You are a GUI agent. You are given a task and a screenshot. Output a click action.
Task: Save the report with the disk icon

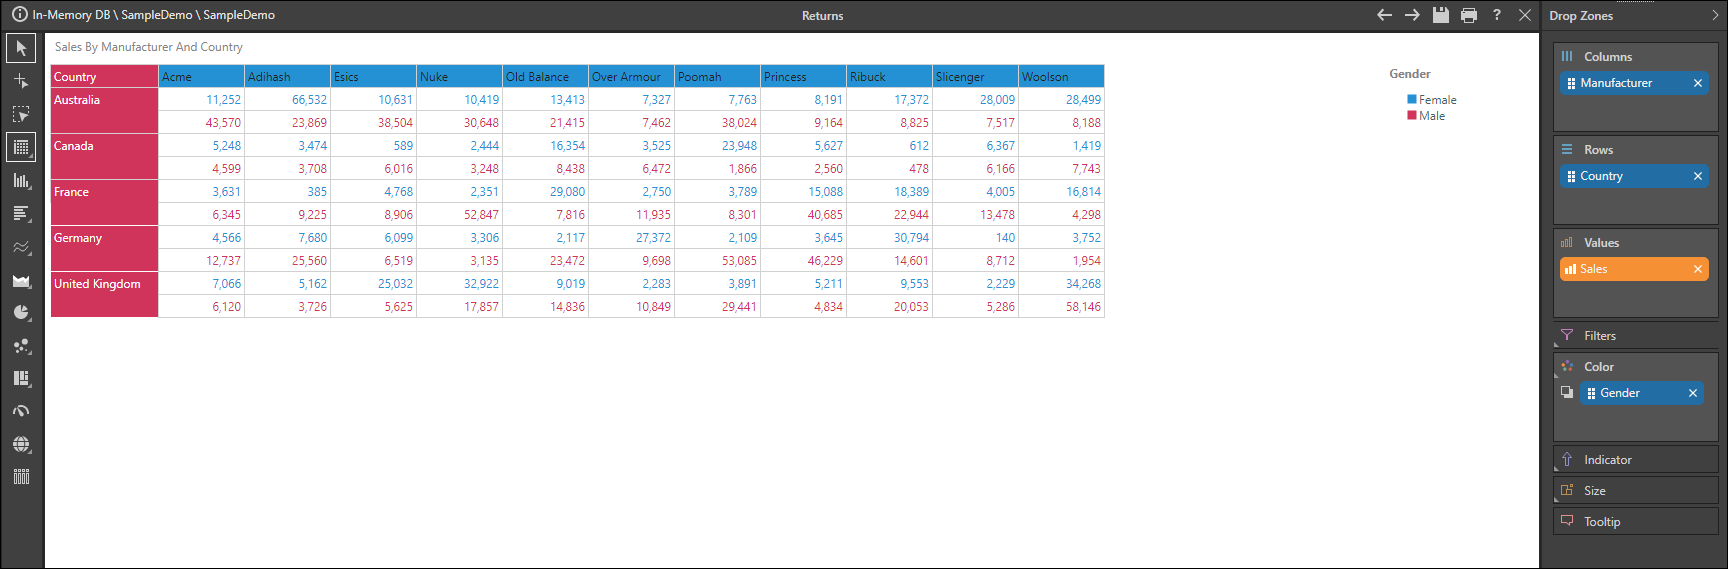(x=1440, y=15)
